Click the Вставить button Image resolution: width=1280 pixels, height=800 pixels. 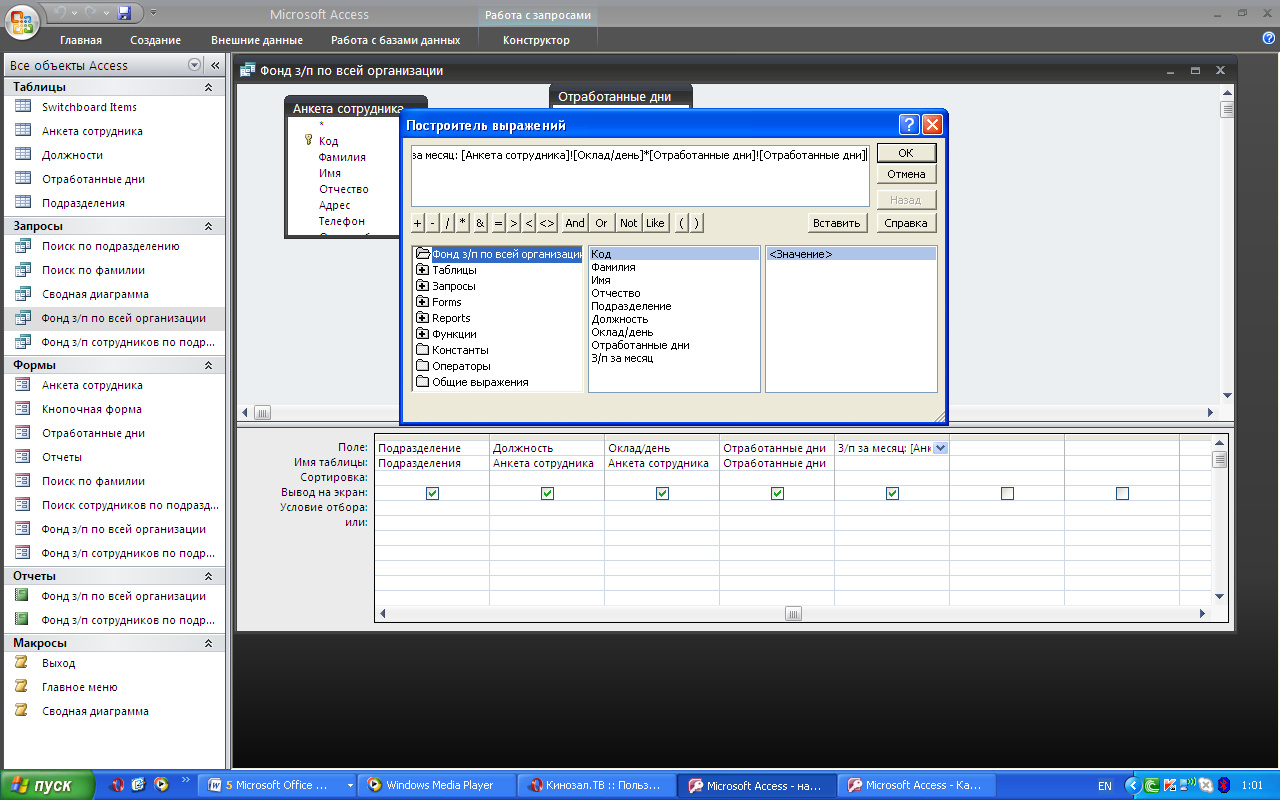tap(837, 223)
